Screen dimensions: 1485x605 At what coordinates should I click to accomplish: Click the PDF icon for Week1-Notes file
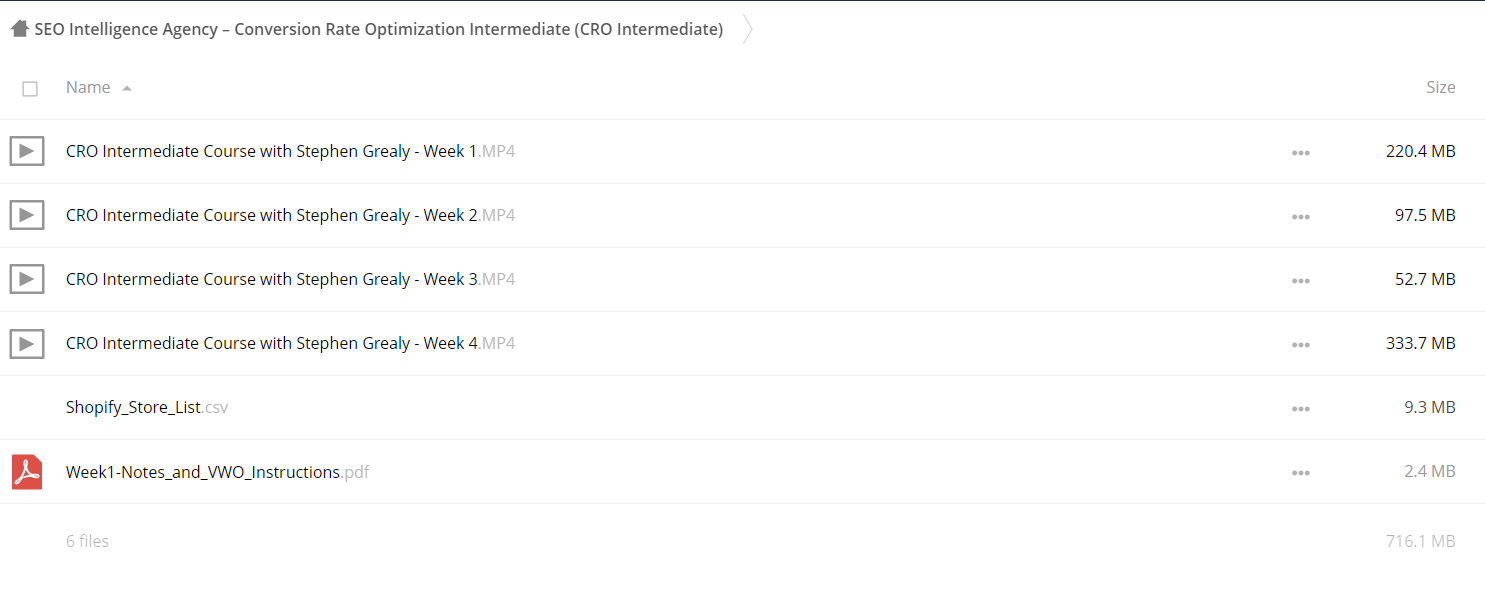coord(27,472)
